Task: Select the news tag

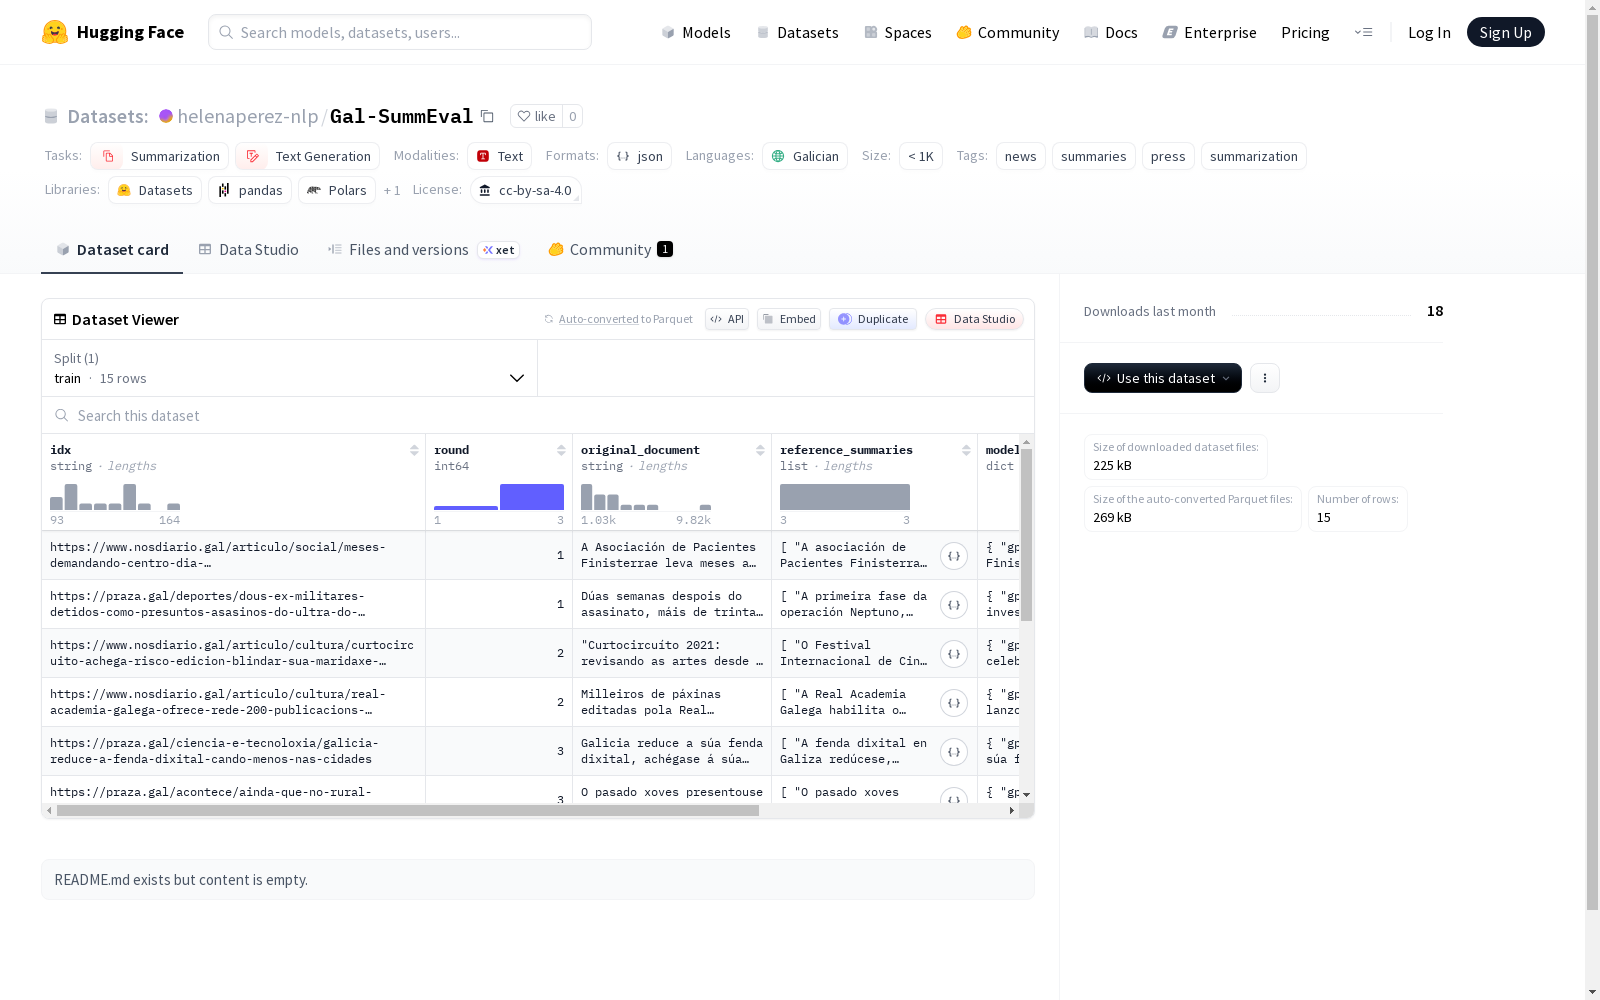Action: (1021, 156)
